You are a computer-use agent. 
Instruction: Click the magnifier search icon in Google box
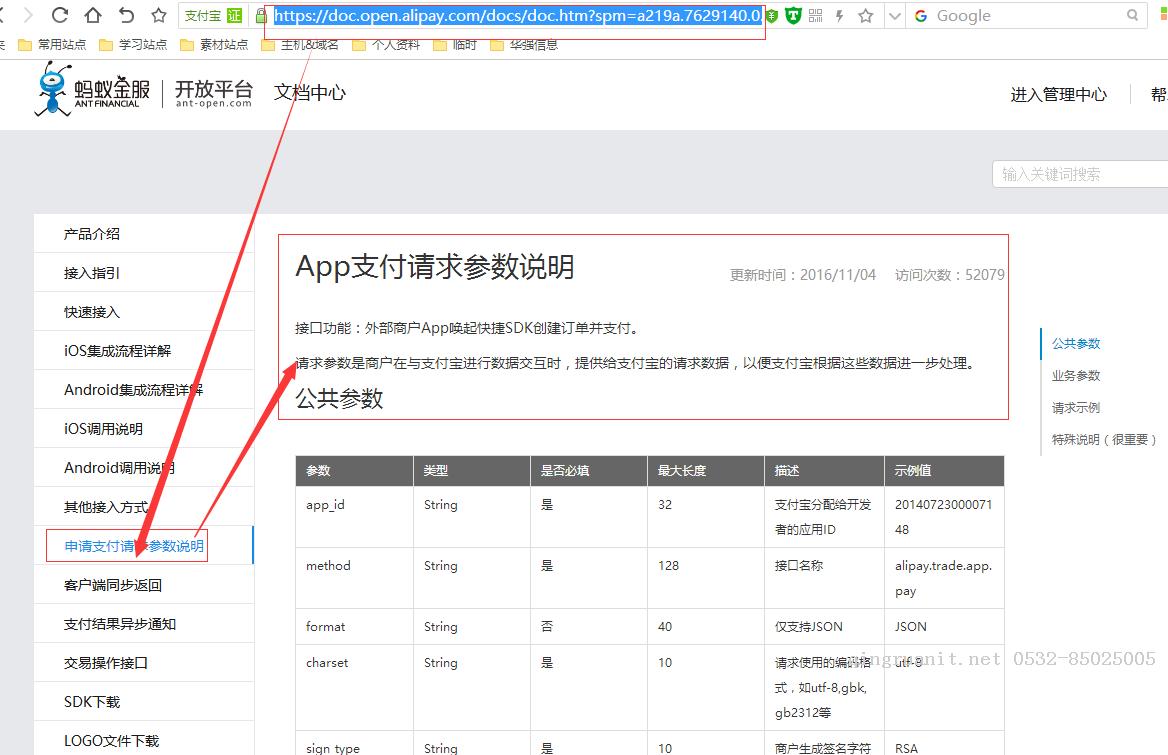coord(1132,15)
